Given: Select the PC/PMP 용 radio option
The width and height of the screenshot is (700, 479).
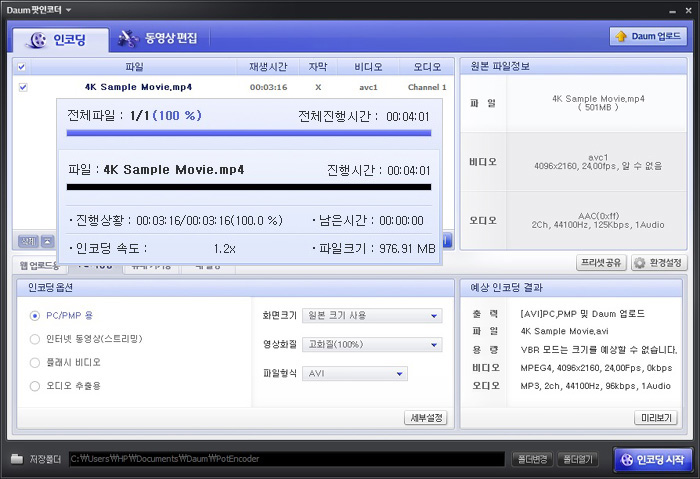Looking at the screenshot, I should tap(36, 315).
